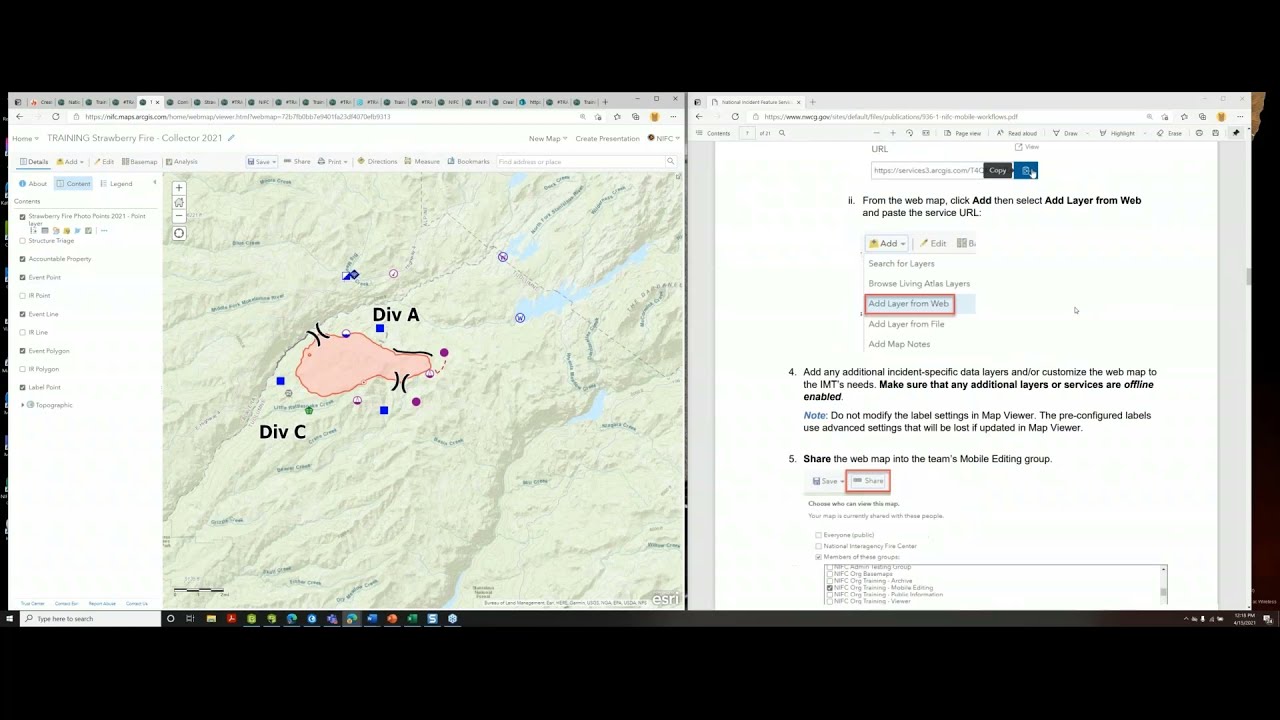Click Fit to page in PDF toolbar
This screenshot has width=1280, height=720.
926,133
